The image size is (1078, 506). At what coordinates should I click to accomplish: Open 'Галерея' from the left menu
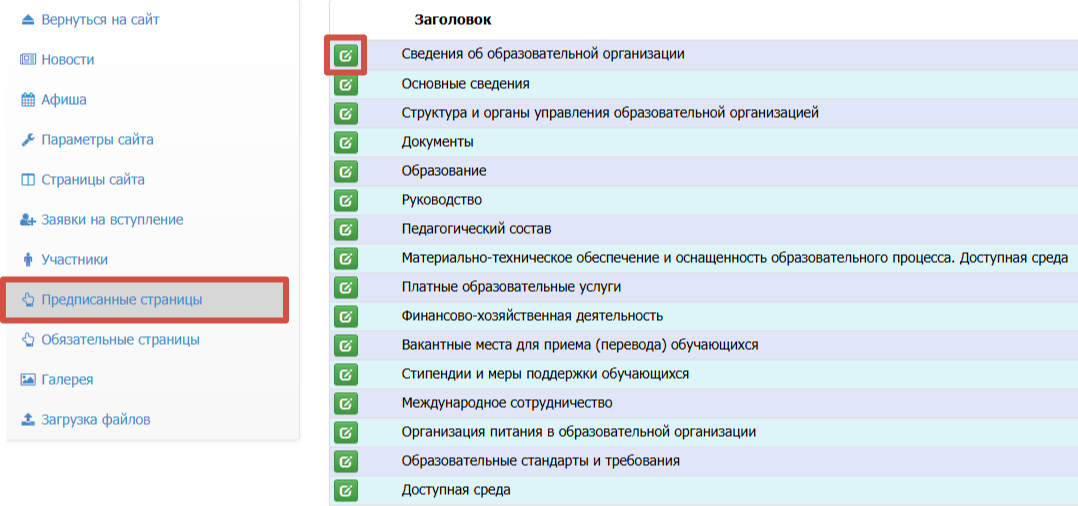[67, 380]
